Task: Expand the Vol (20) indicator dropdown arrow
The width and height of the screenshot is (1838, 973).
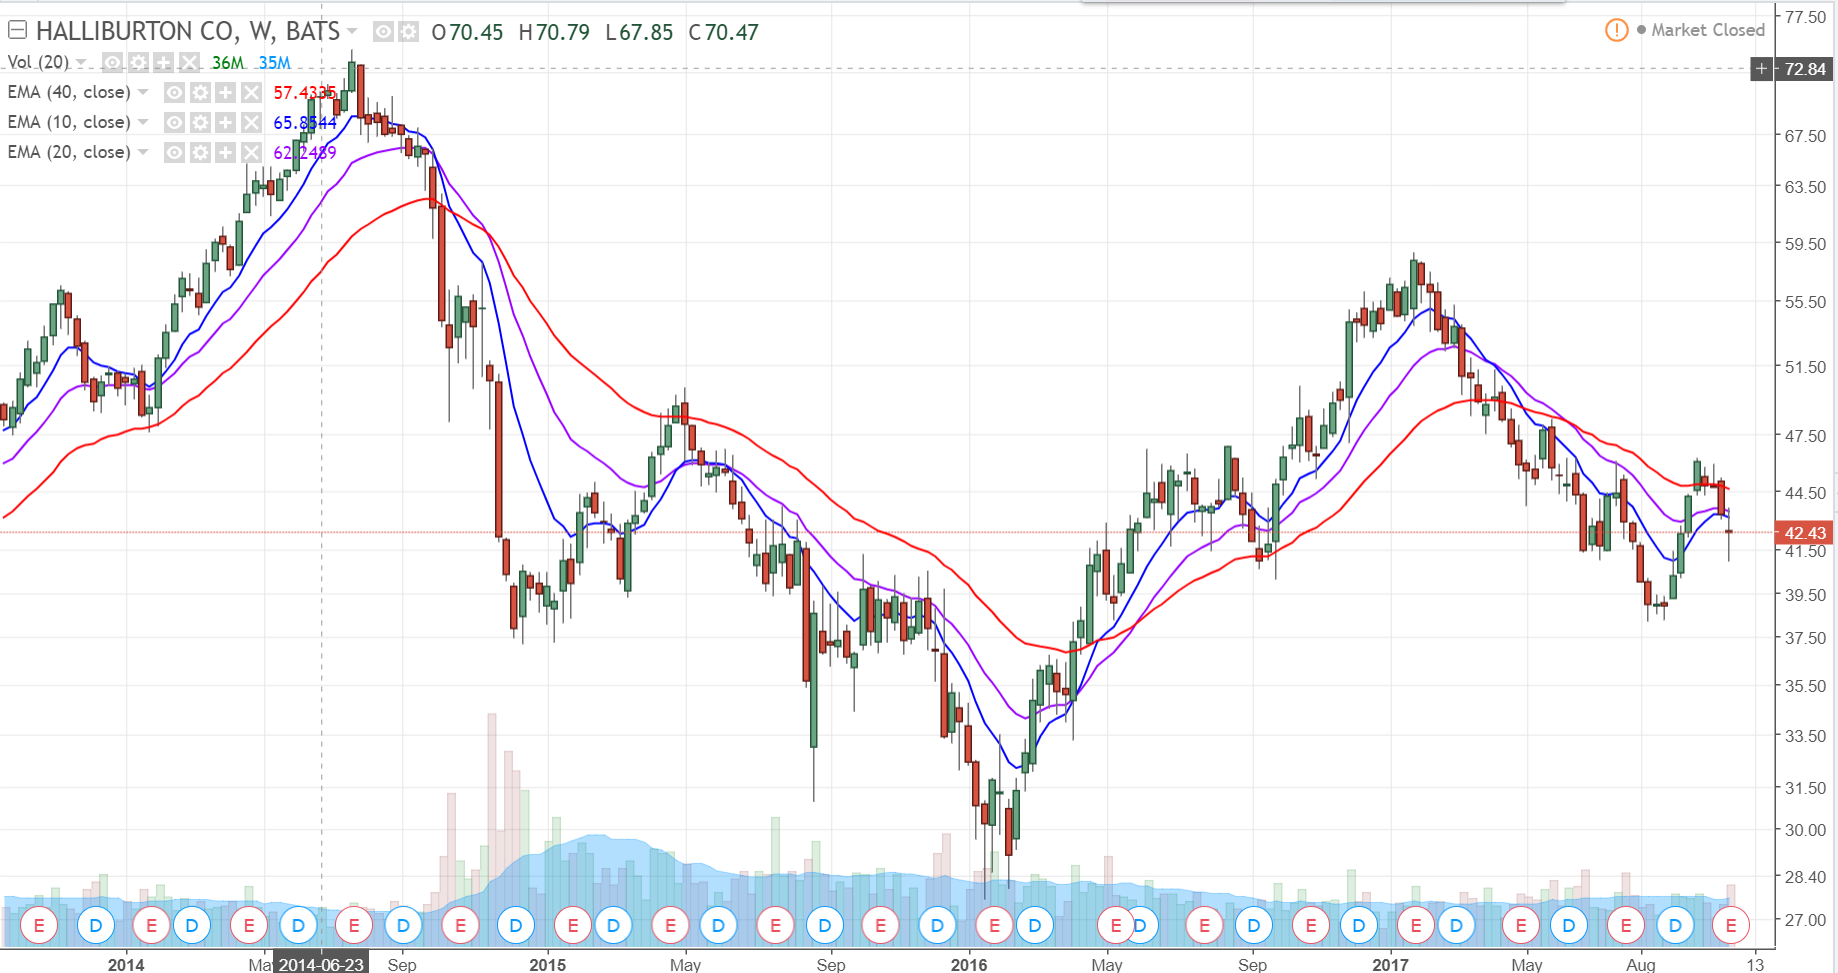Action: tap(81, 63)
